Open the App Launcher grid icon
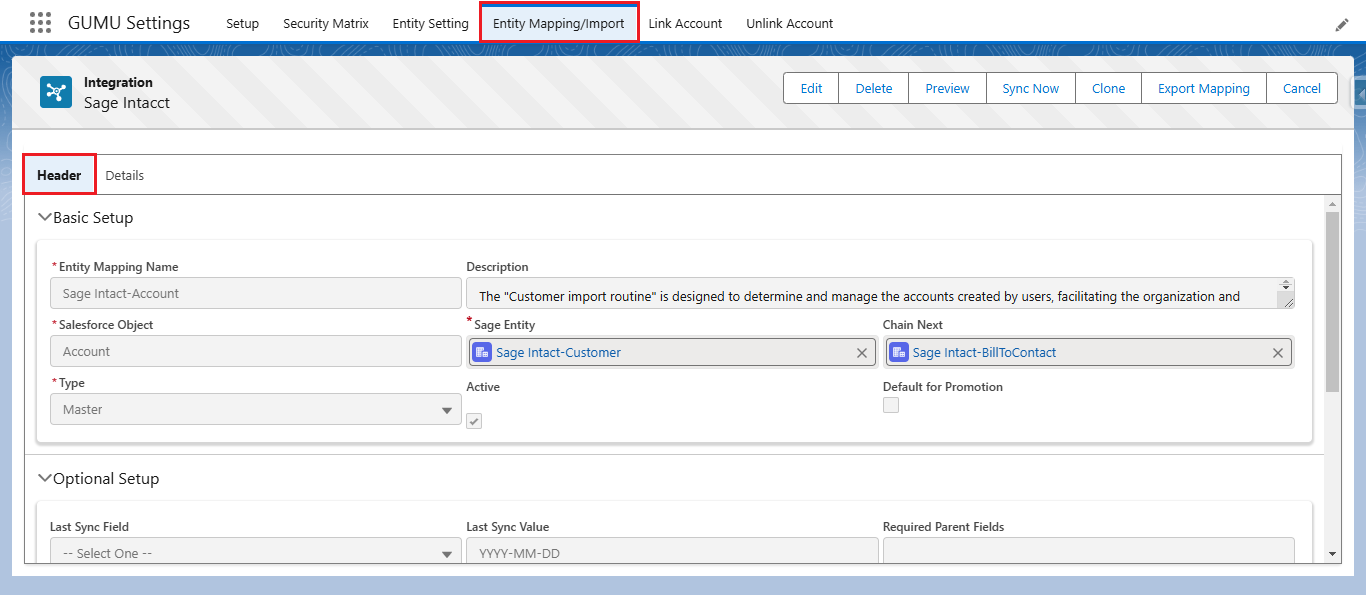The height and width of the screenshot is (595, 1366). (x=40, y=23)
